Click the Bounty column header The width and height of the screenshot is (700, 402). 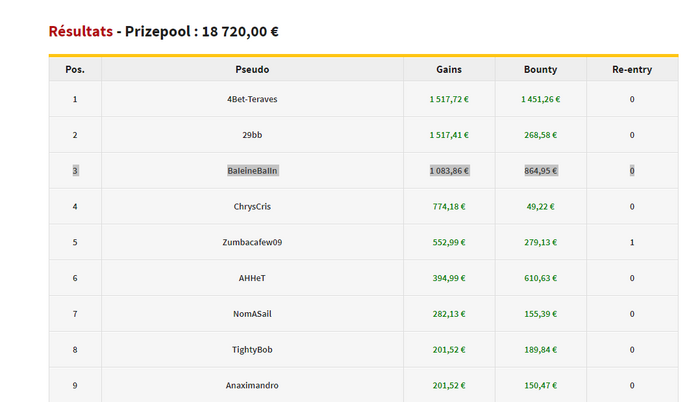(x=540, y=69)
